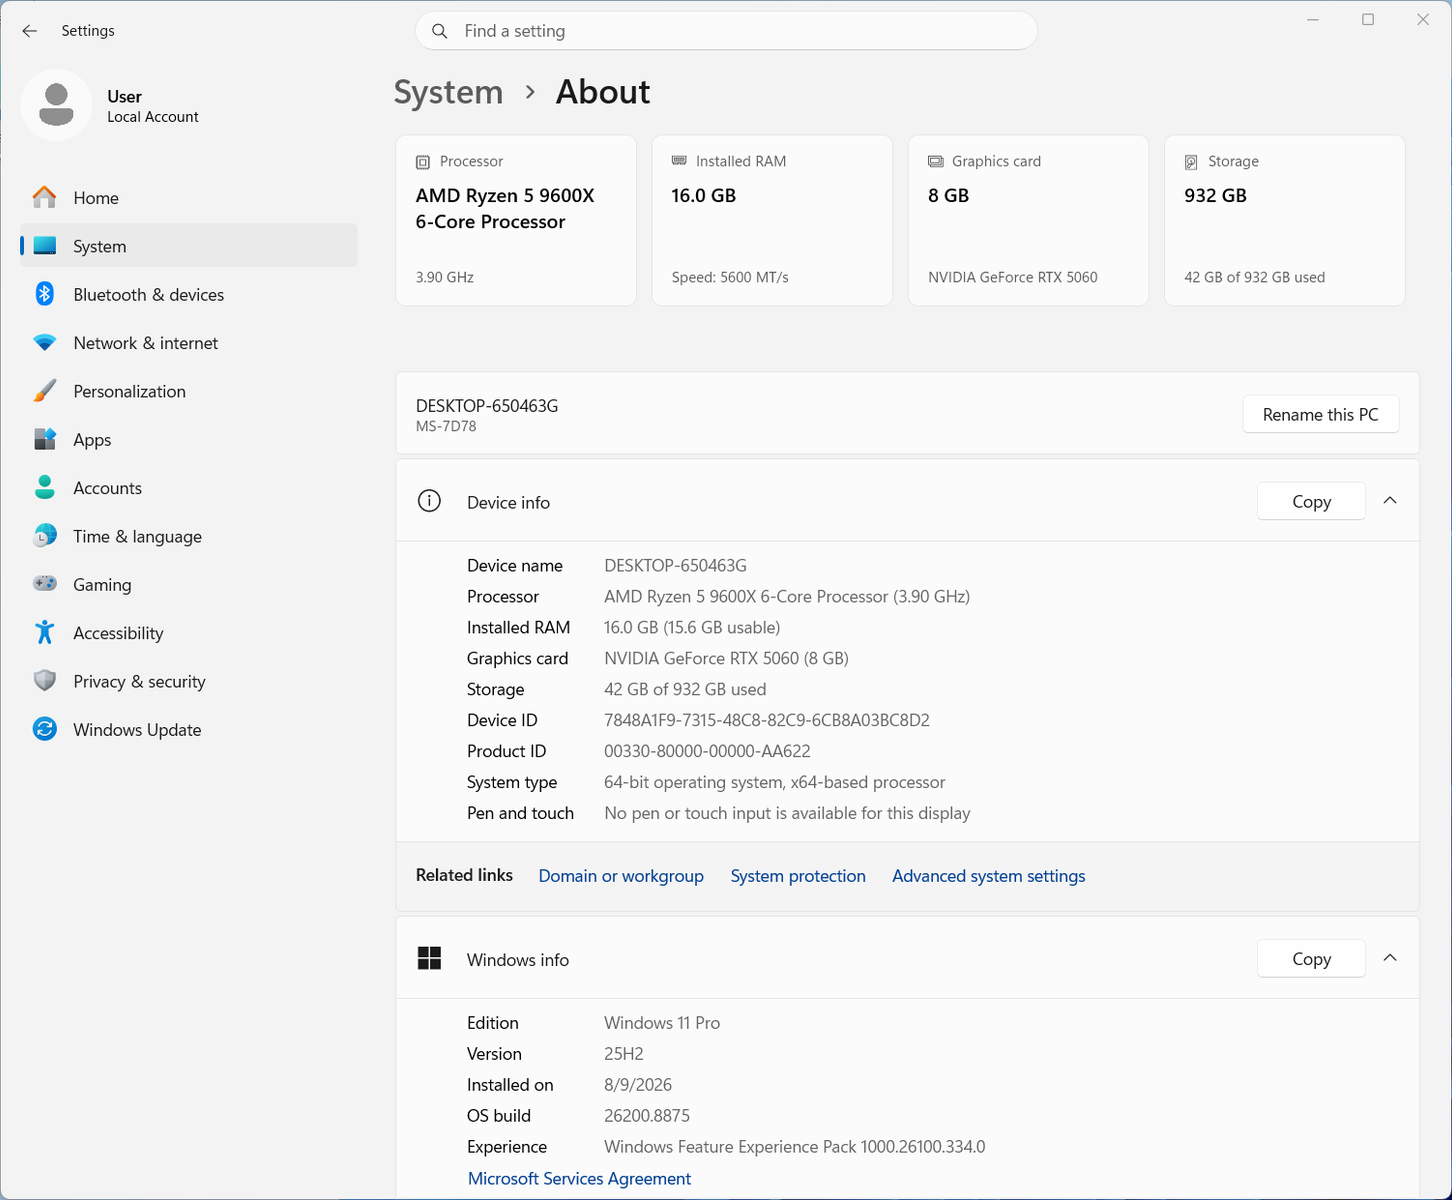Viewport: 1452px width, 1200px height.
Task: Click the Network Wi-Fi icon
Action: [45, 343]
